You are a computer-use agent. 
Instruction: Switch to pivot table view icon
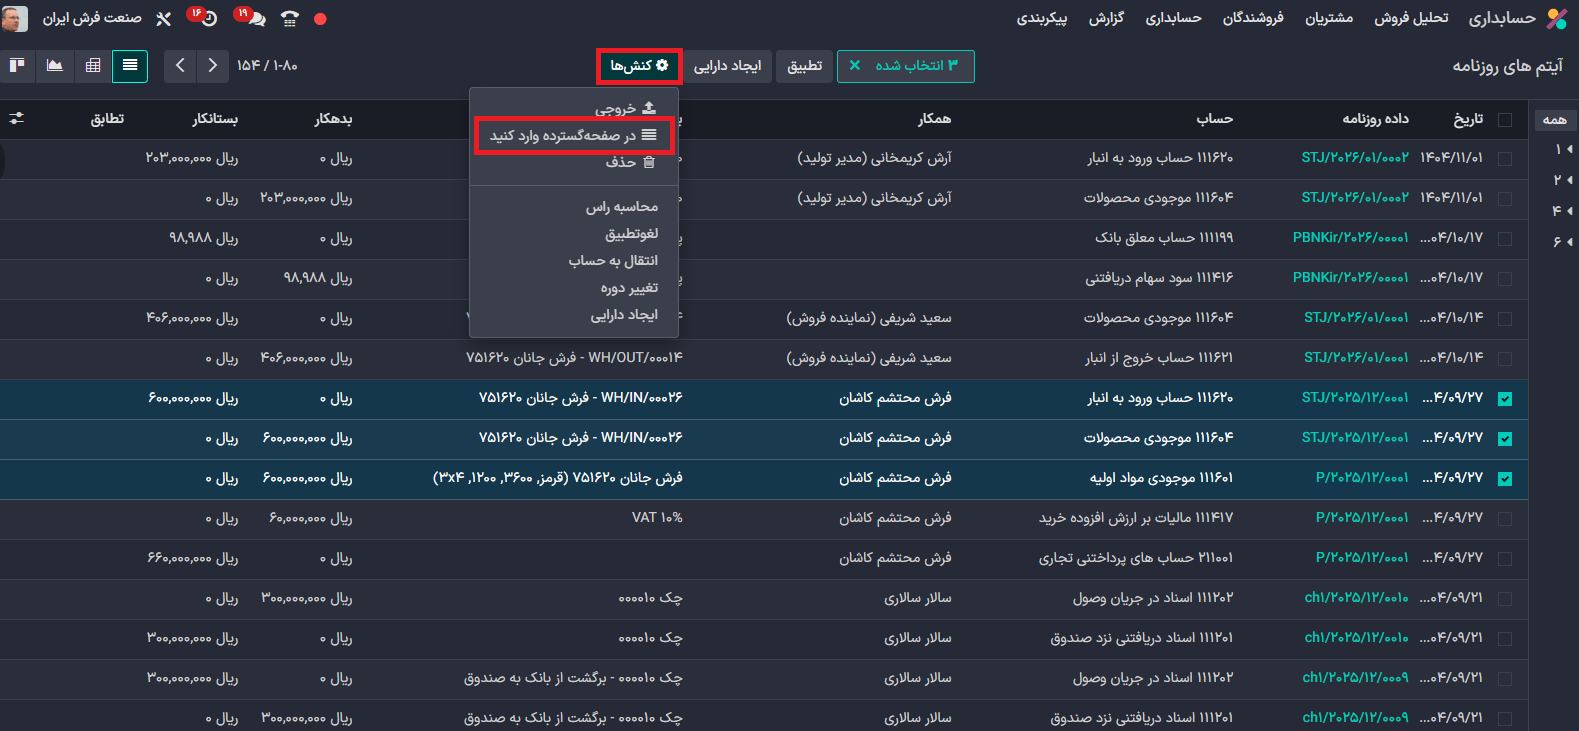point(93,66)
